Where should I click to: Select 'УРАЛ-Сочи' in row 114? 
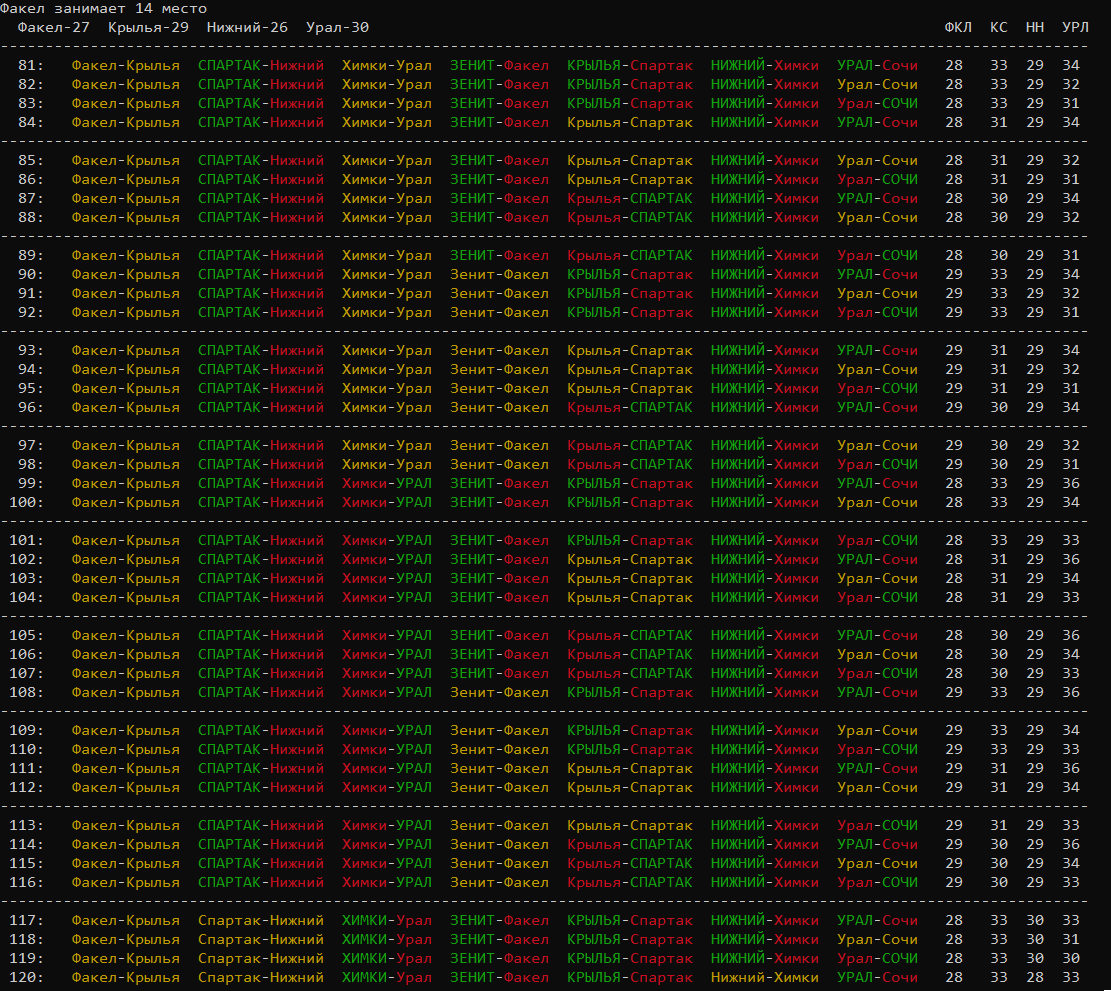tap(877, 845)
